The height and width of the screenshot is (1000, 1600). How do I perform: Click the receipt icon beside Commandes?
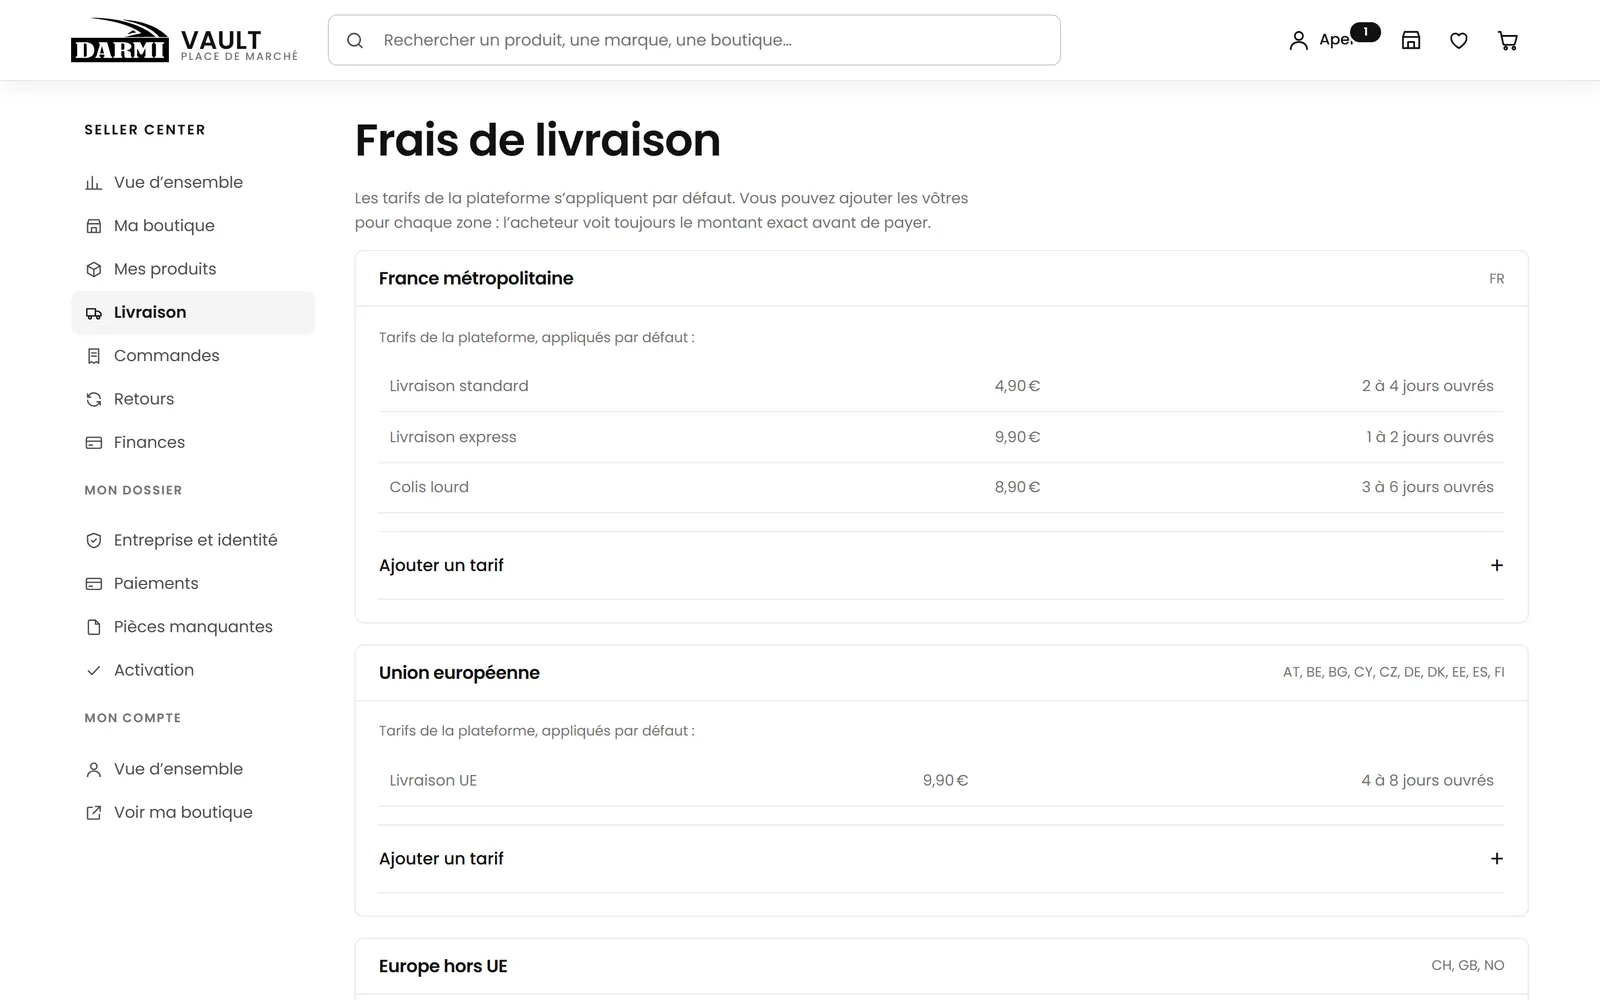pyautogui.click(x=94, y=356)
